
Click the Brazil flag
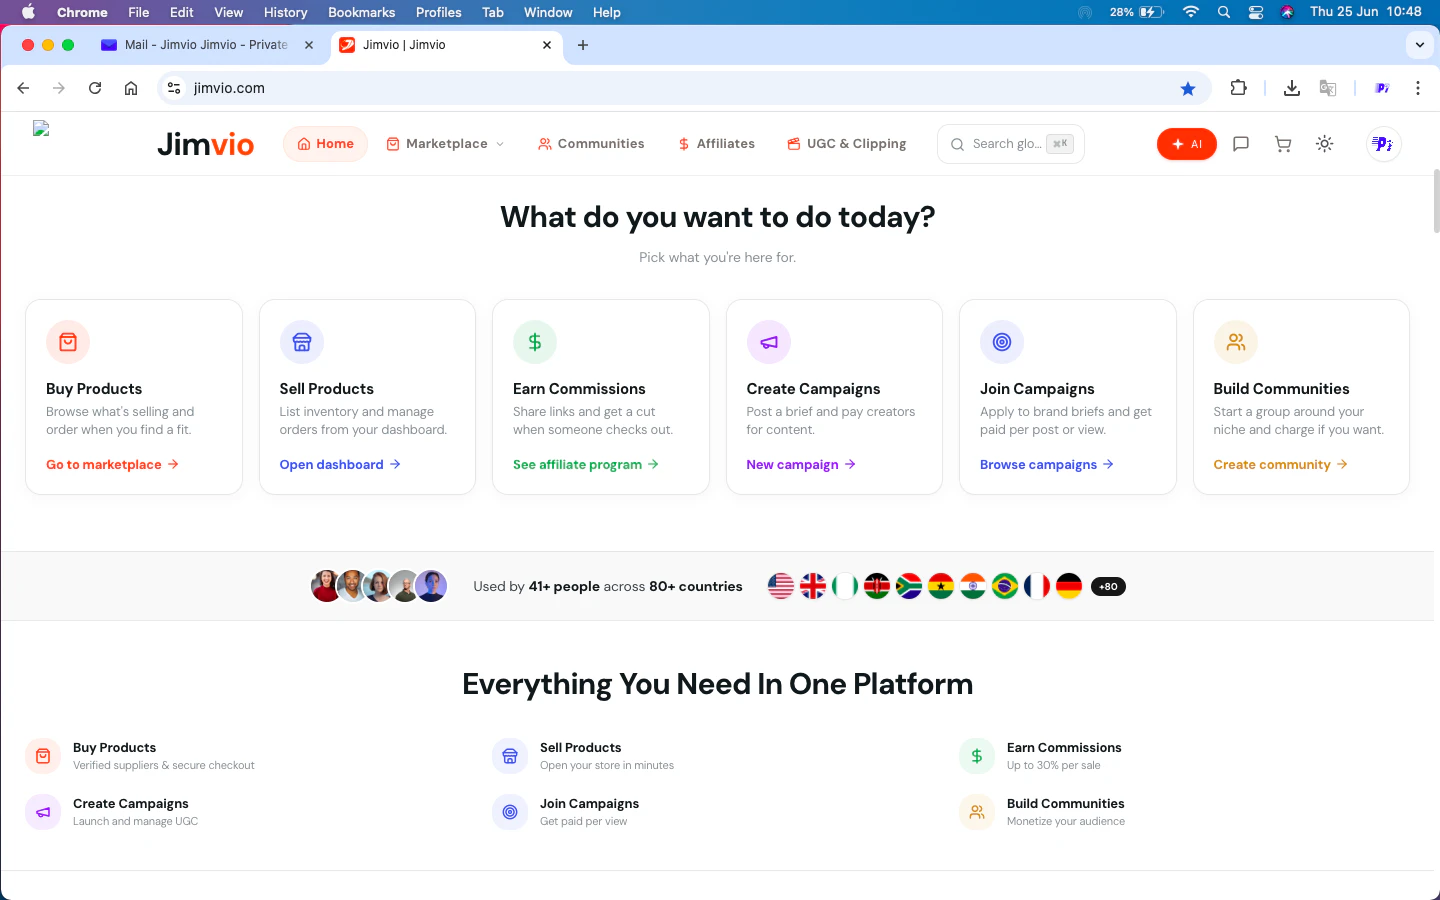pyautogui.click(x=1005, y=586)
